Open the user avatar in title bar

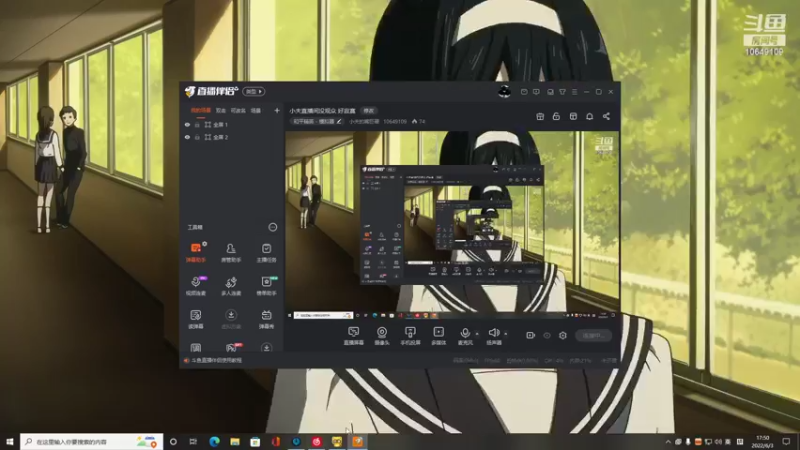point(504,91)
